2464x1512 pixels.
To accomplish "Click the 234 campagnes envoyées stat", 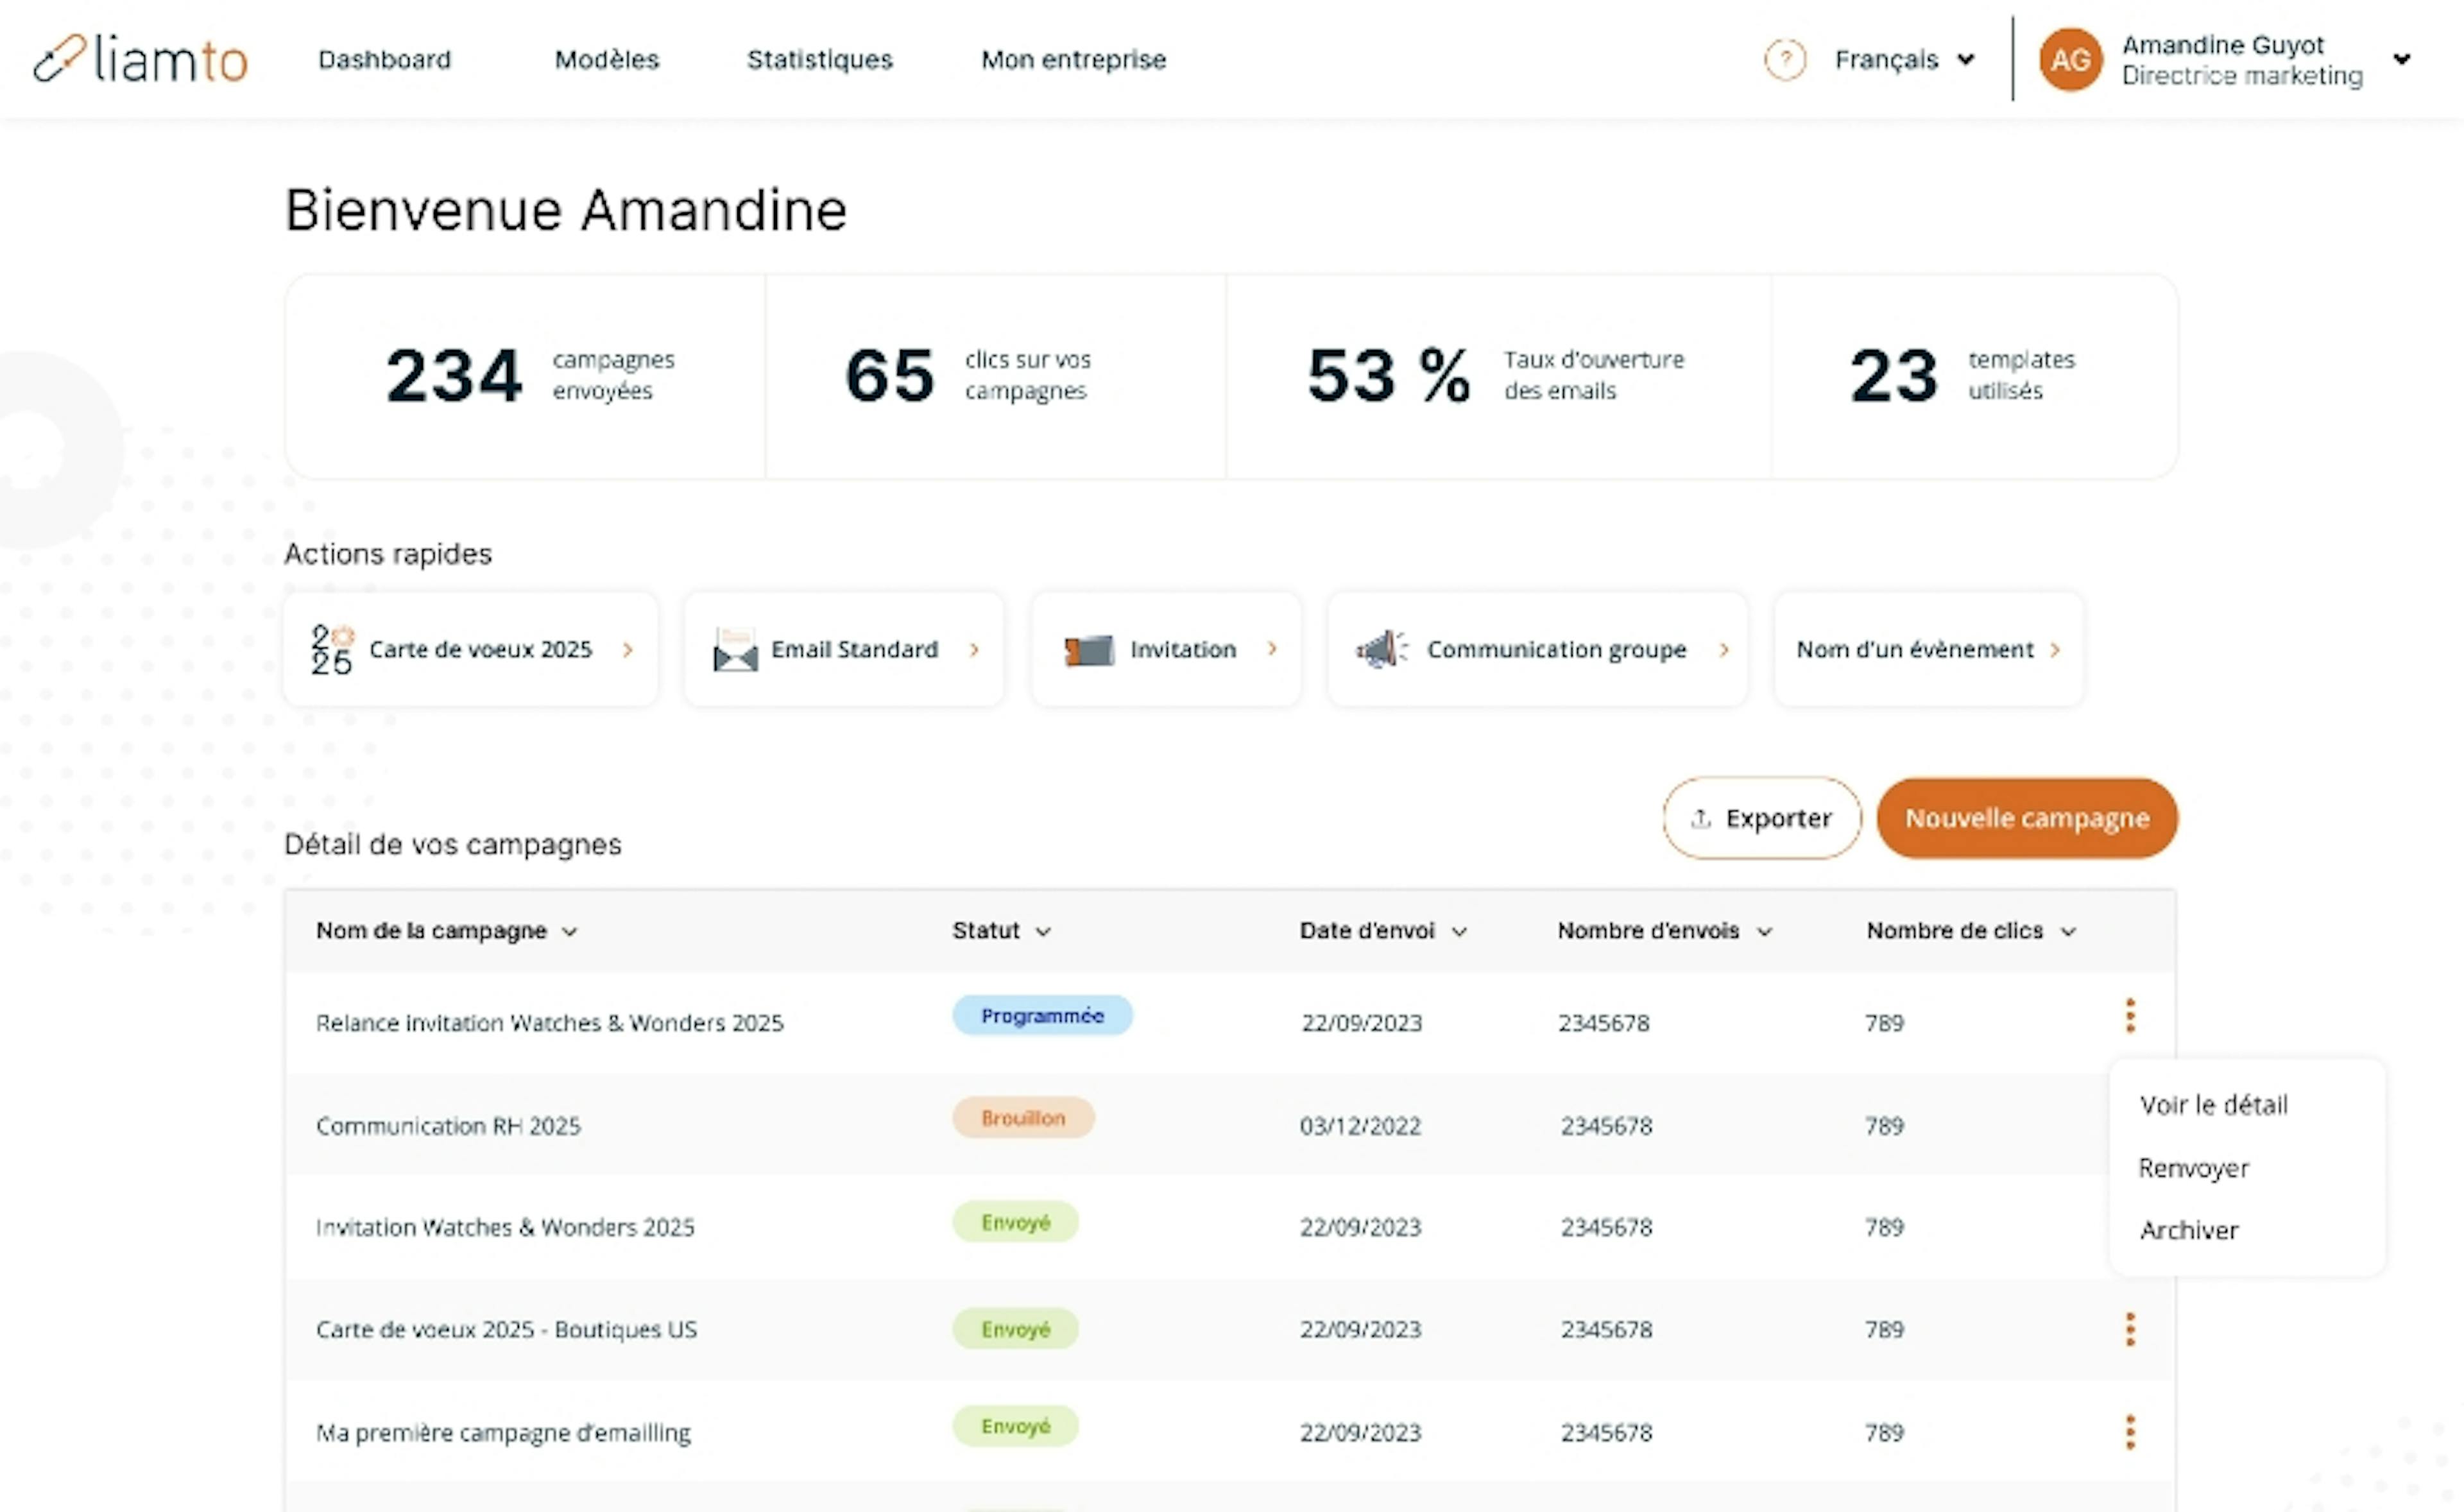I will (526, 376).
